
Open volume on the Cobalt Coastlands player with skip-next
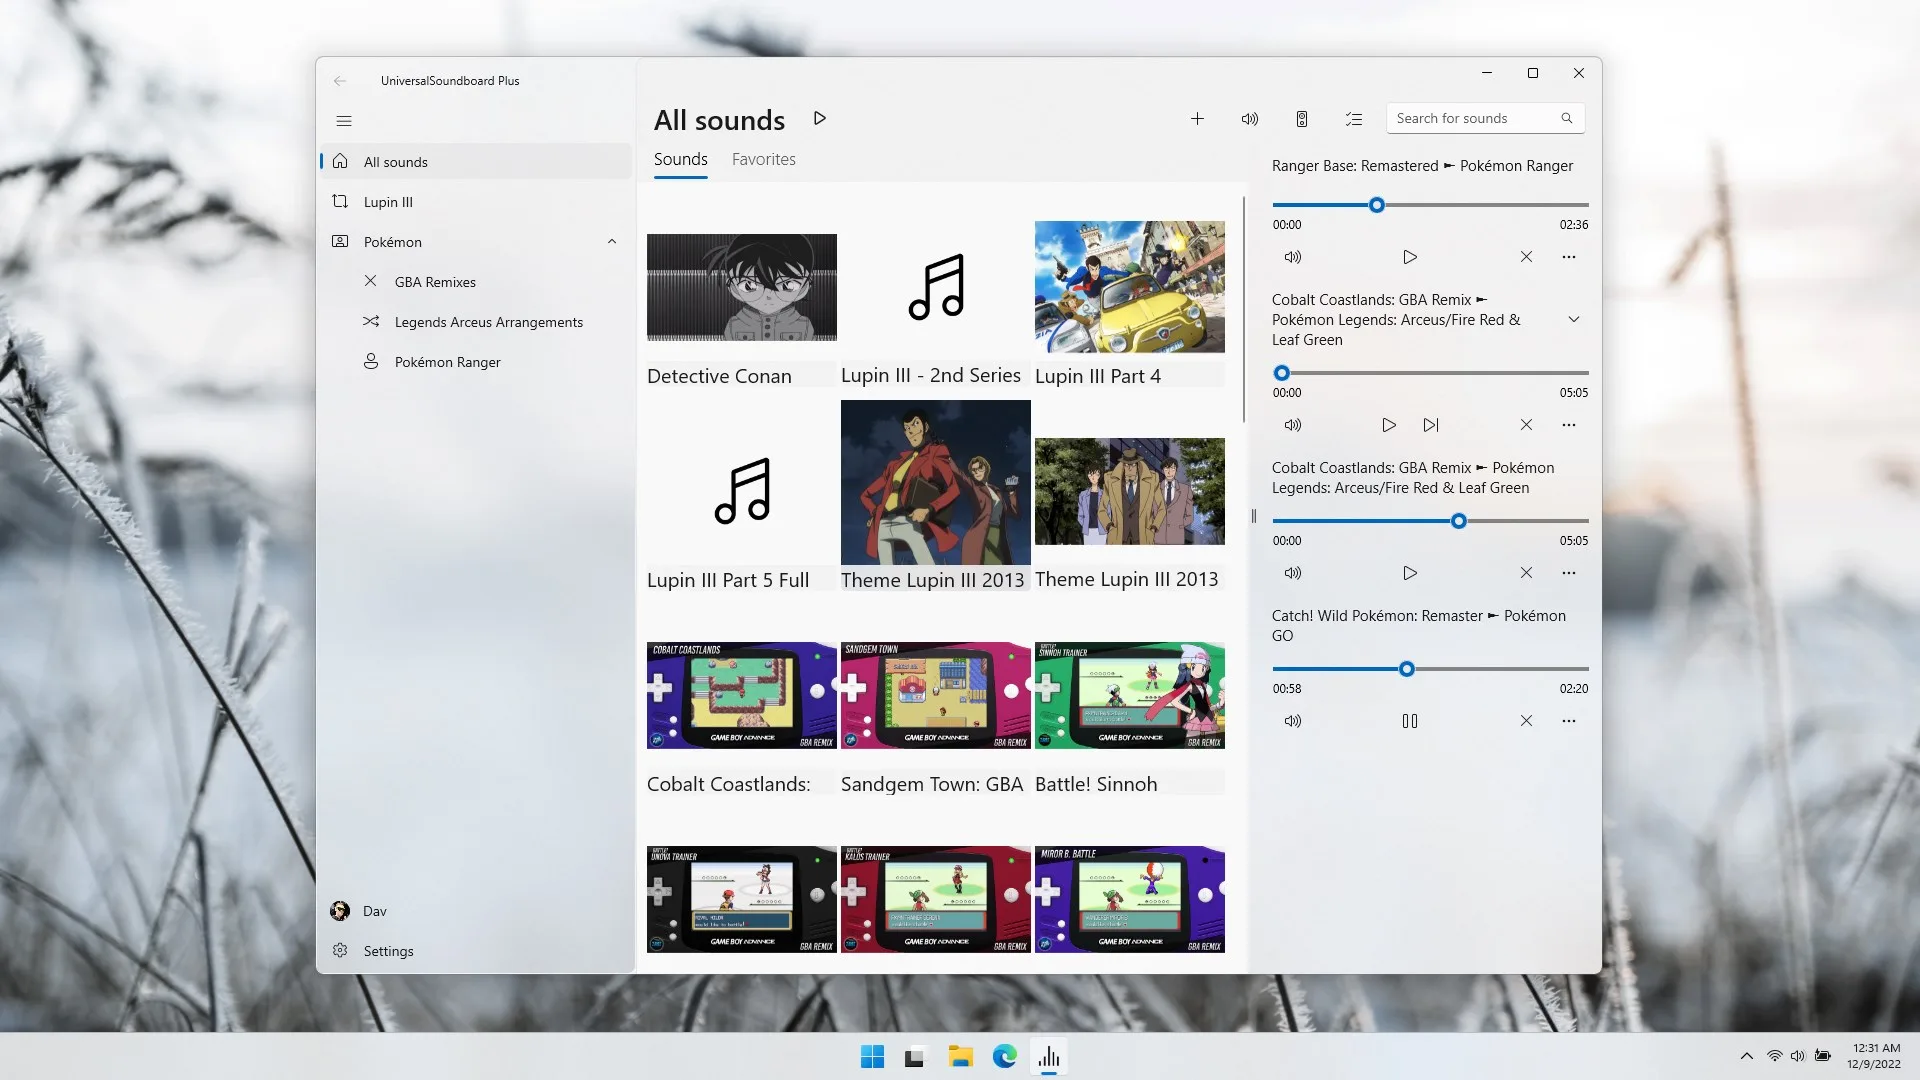tap(1292, 425)
